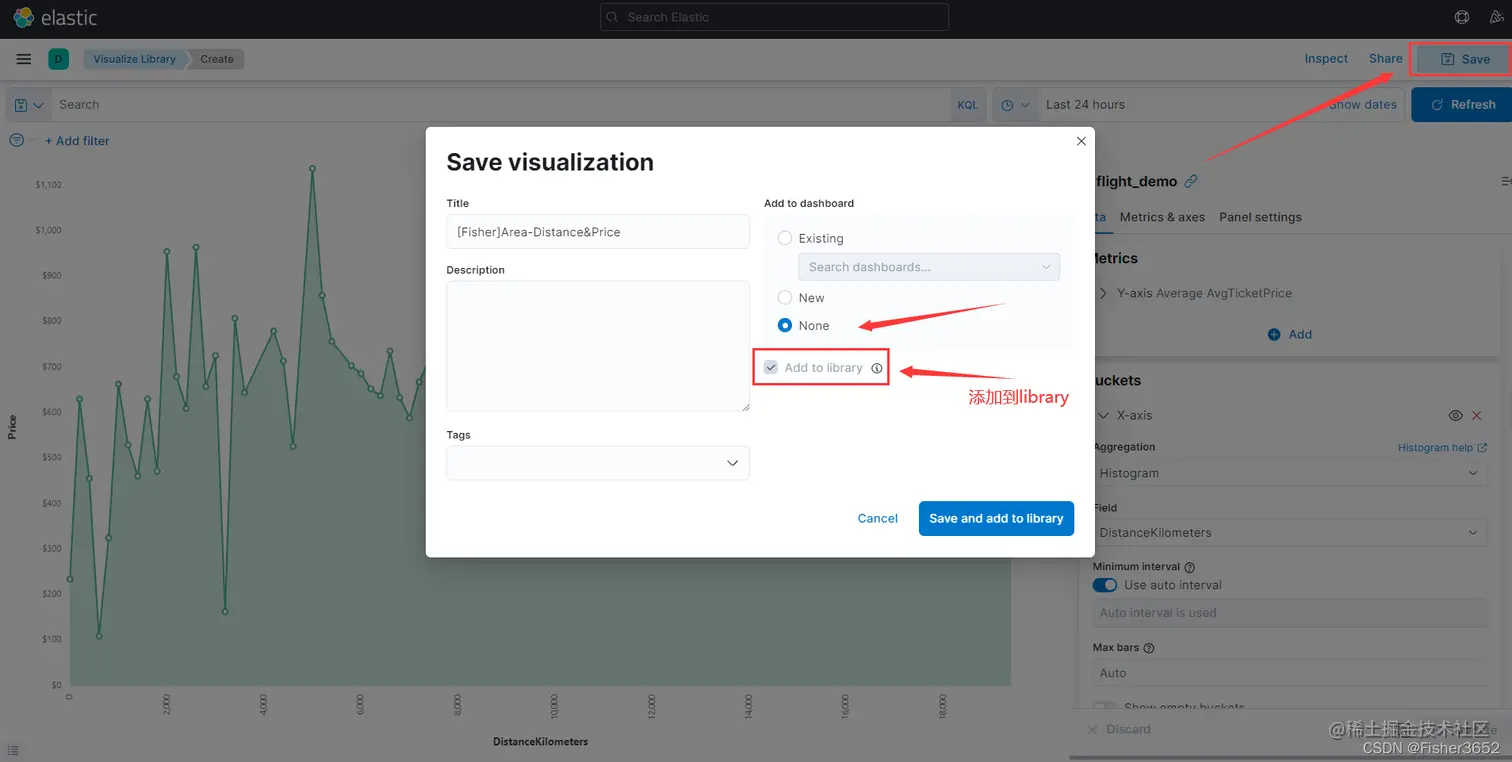
Task: Click the Search Elastic box
Action: [x=774, y=17]
